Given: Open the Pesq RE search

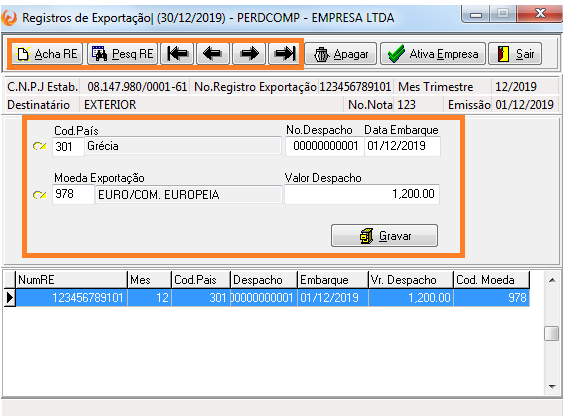Looking at the screenshot, I should click(x=122, y=54).
